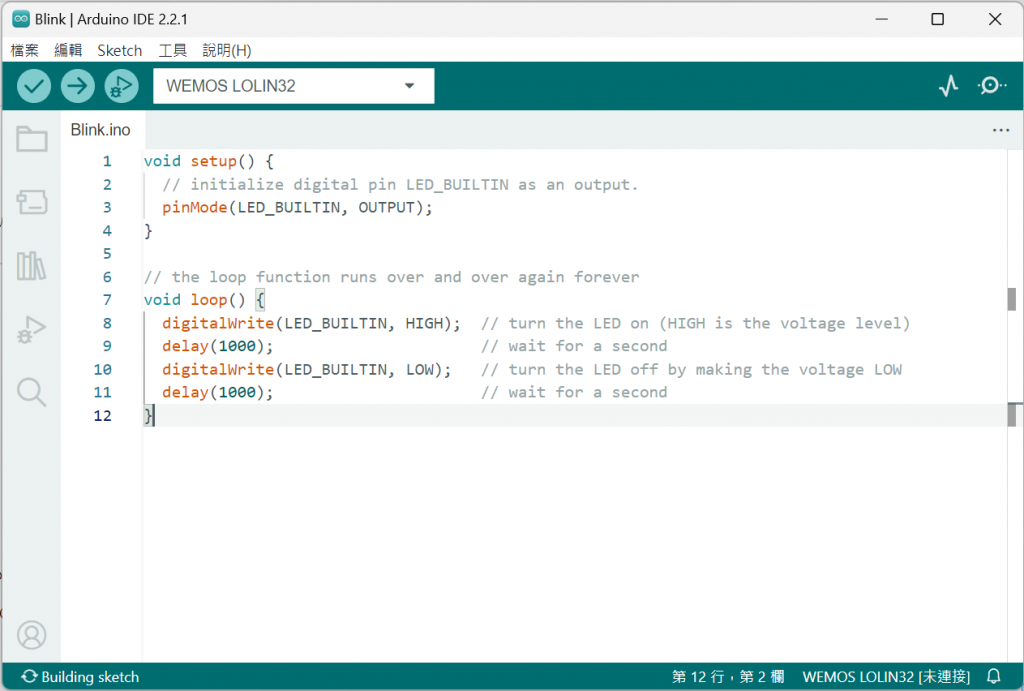Click 'OUTPUT' in line 3
Screen dimensions: 1024x691
[x=387, y=208]
